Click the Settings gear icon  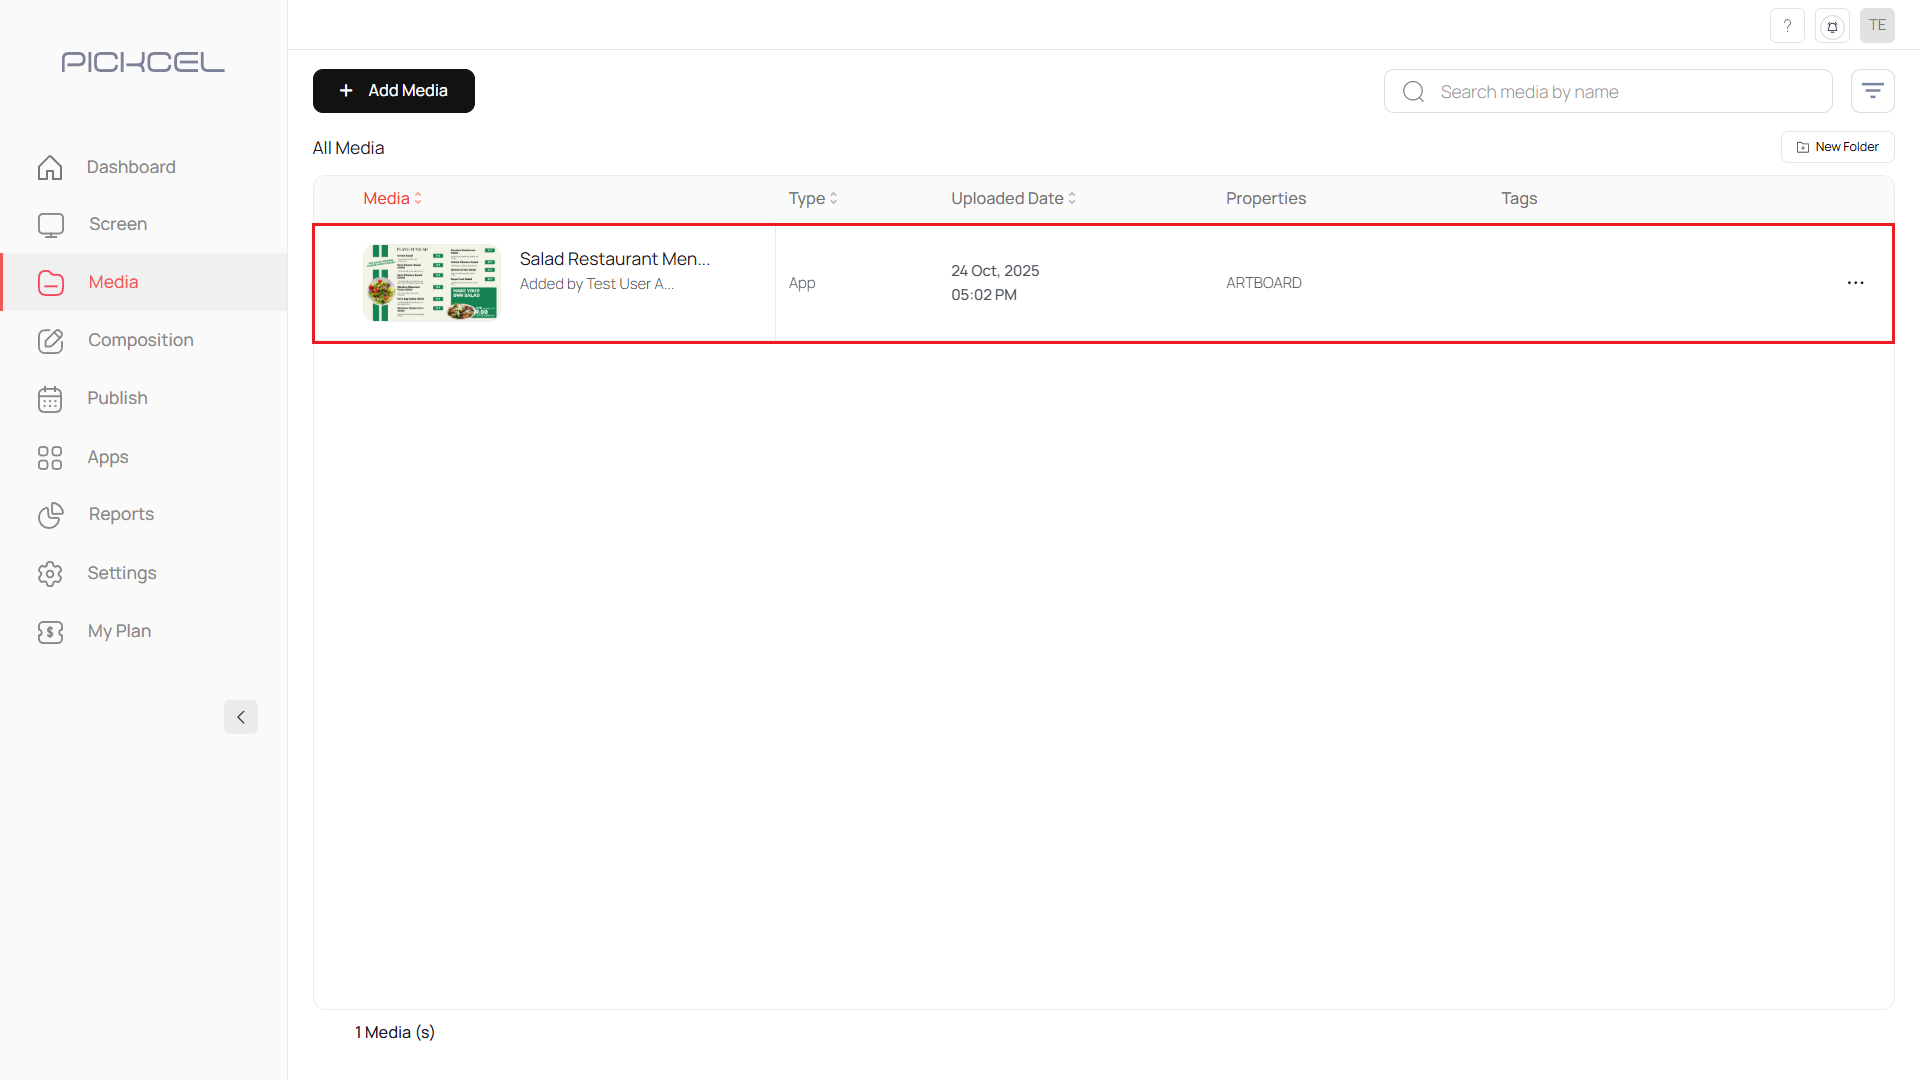(x=50, y=574)
